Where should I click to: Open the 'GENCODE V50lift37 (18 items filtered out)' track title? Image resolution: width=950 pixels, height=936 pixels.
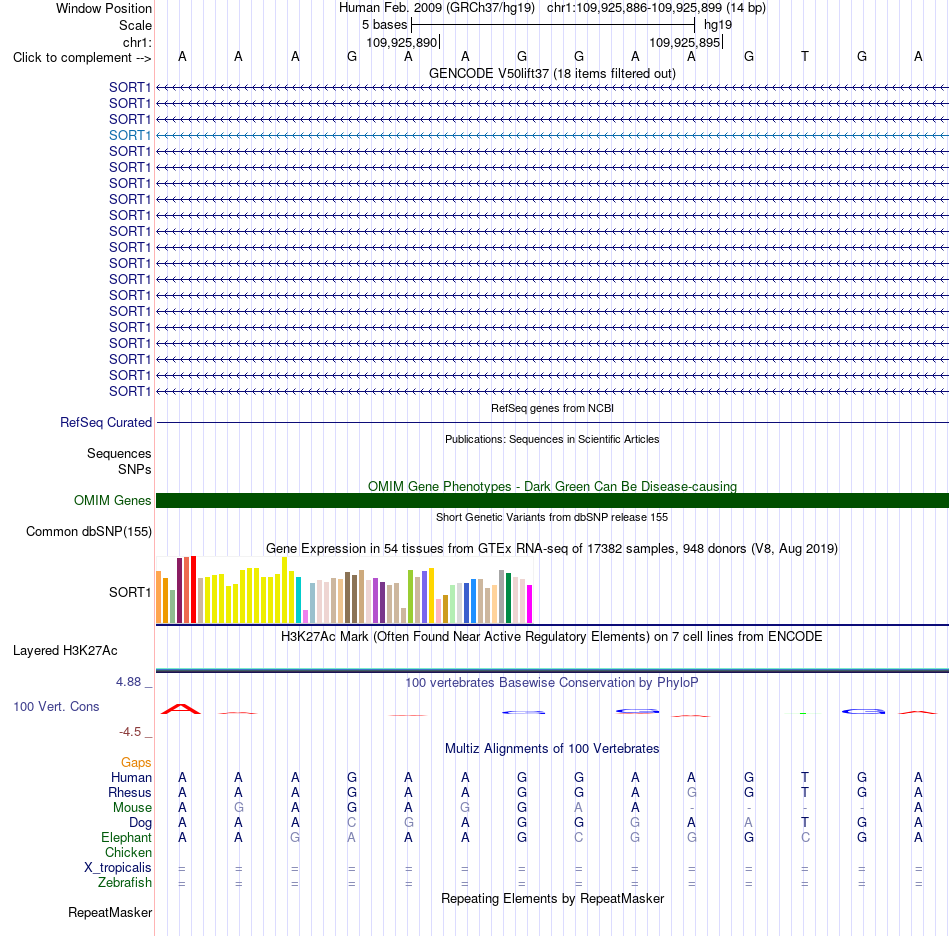click(x=552, y=73)
